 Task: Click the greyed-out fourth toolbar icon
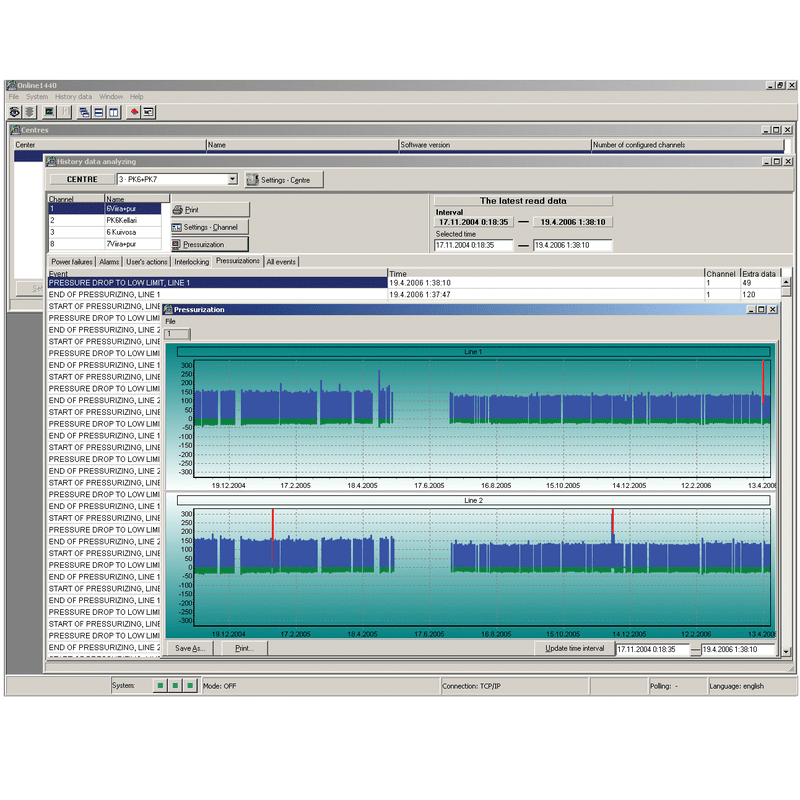tap(64, 112)
